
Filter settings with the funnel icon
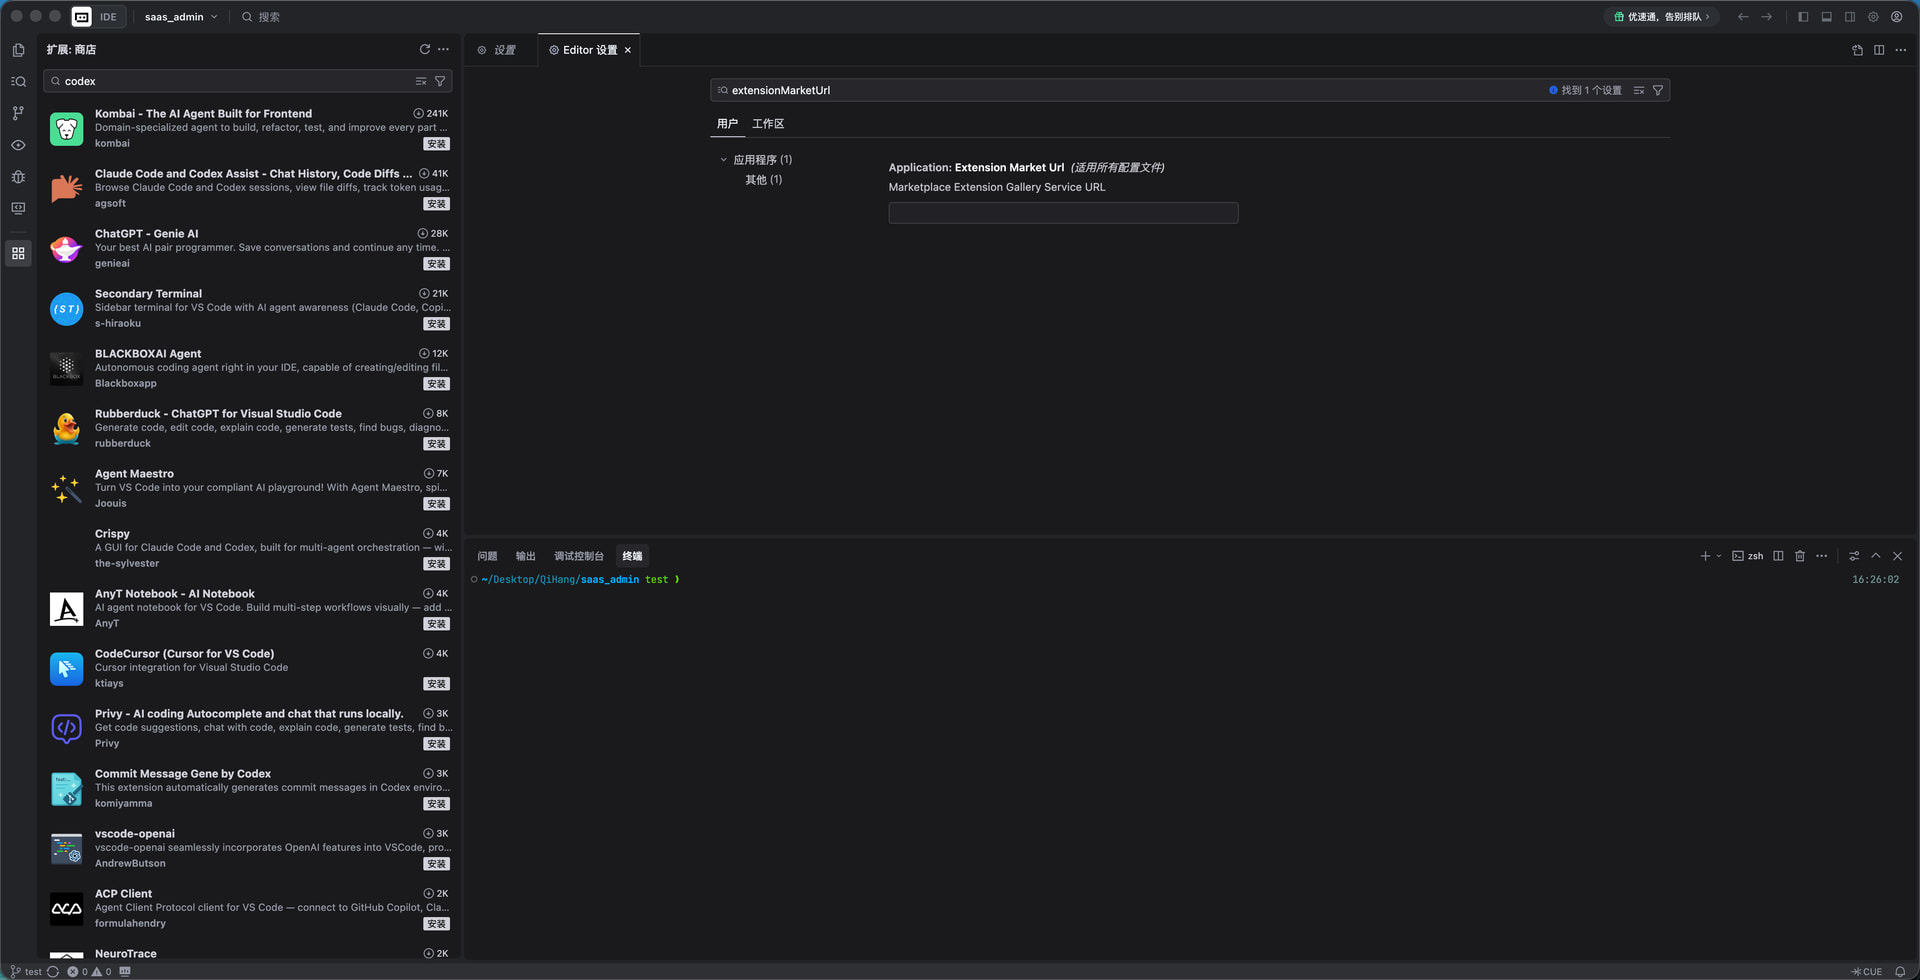[x=1658, y=90]
